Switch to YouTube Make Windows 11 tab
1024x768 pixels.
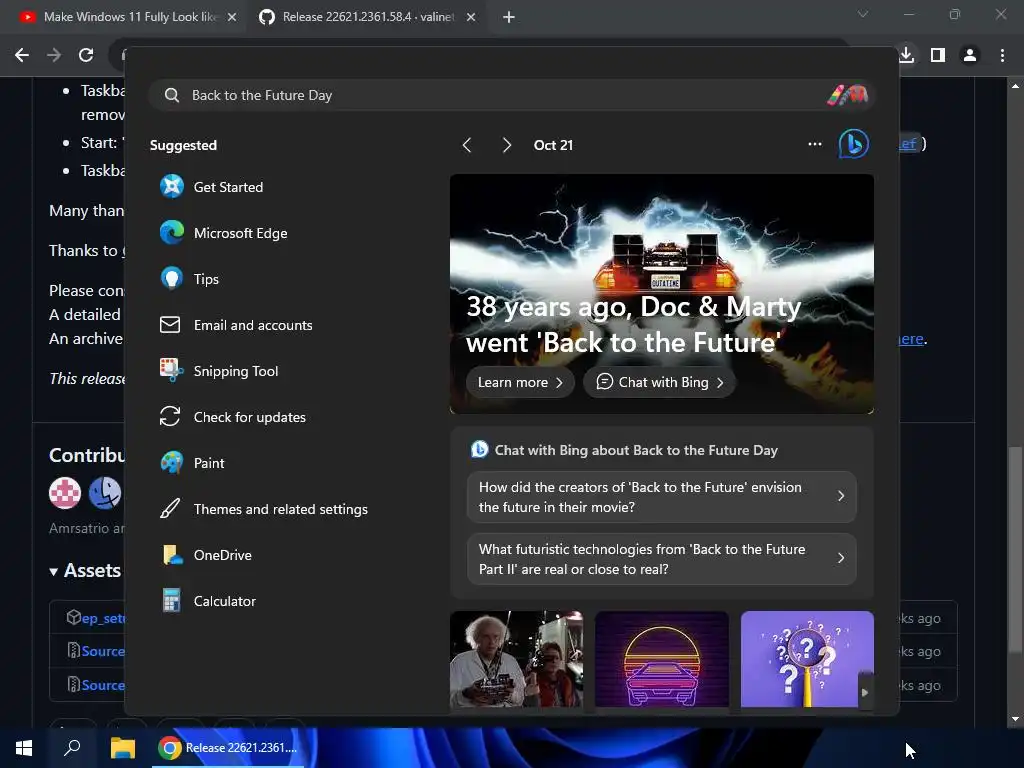(129, 17)
